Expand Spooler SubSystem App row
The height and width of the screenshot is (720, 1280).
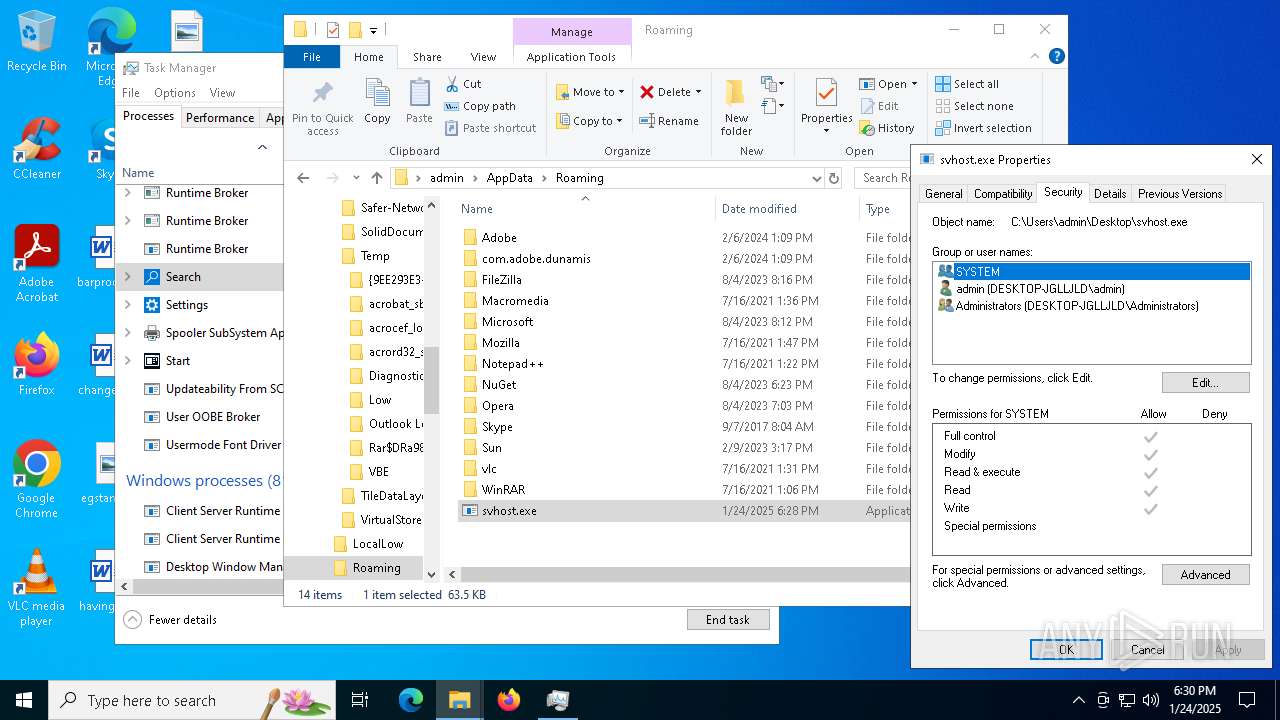point(127,333)
